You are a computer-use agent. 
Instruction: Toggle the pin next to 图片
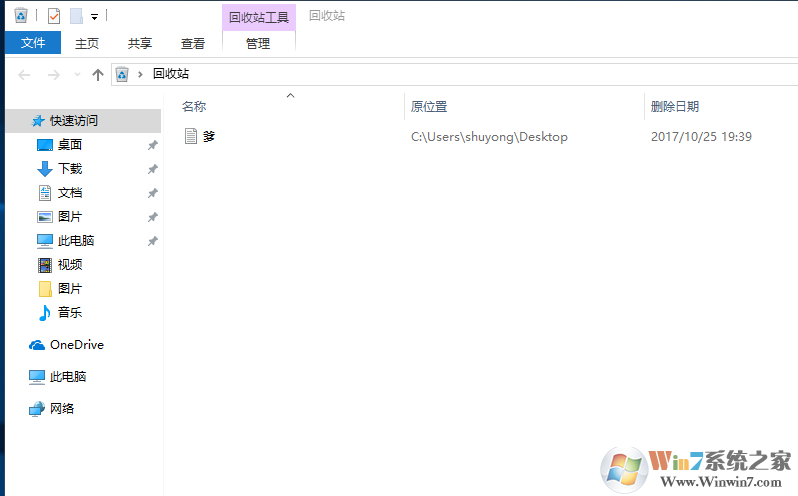[152, 217]
